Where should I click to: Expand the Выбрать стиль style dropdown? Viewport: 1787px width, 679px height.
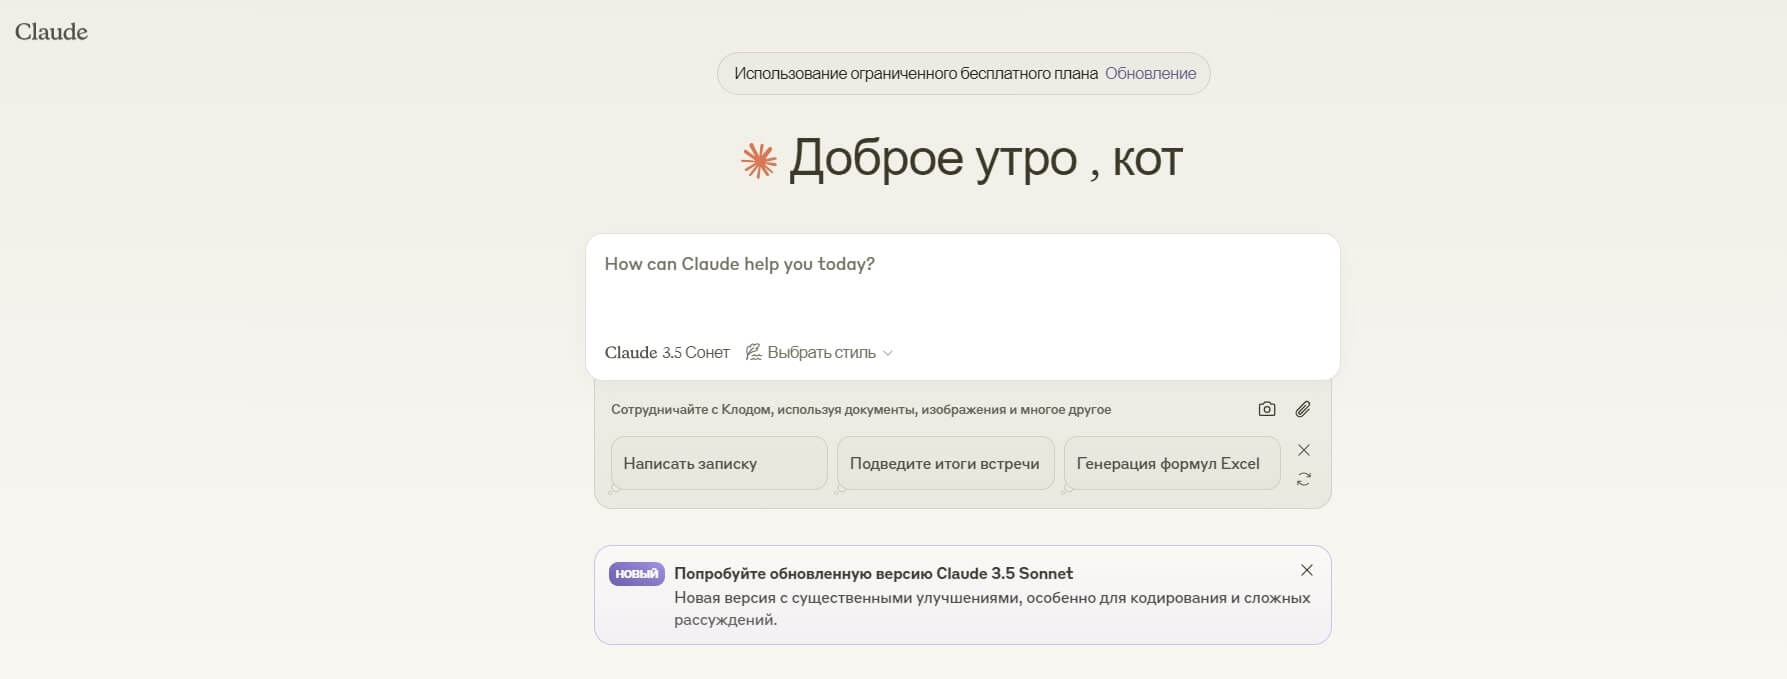(819, 352)
